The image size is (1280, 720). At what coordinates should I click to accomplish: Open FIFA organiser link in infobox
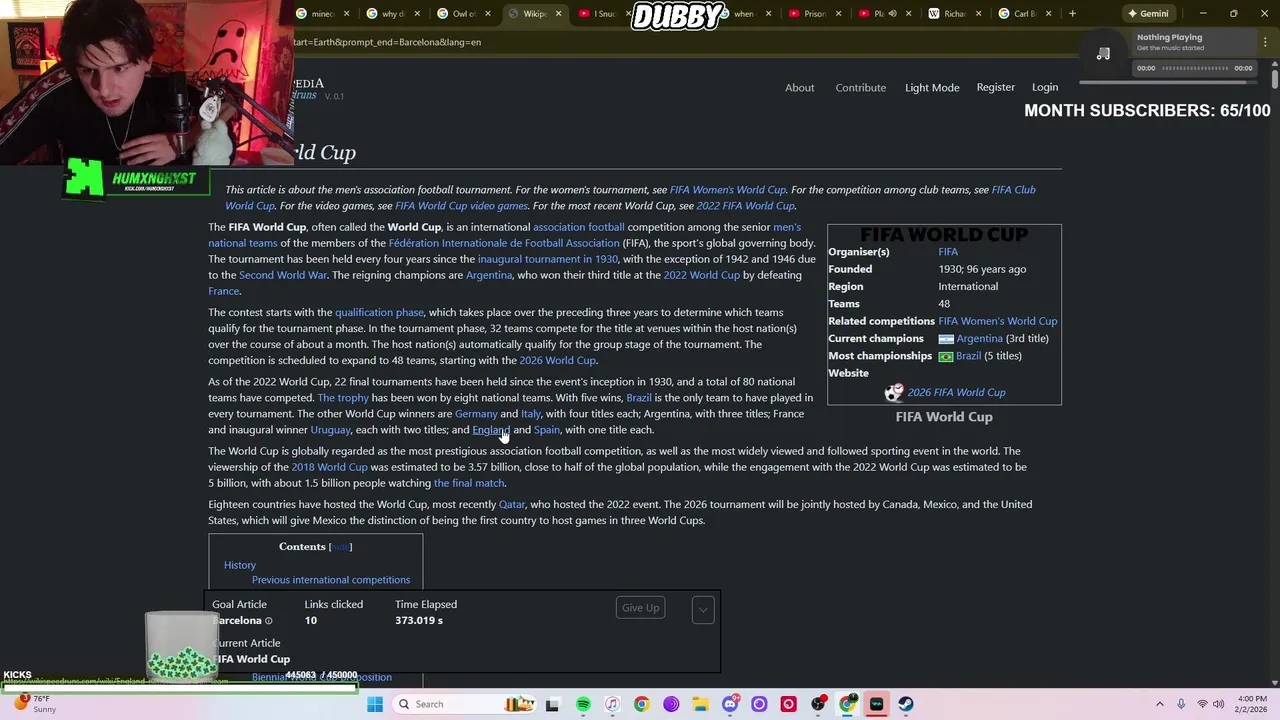click(x=948, y=252)
